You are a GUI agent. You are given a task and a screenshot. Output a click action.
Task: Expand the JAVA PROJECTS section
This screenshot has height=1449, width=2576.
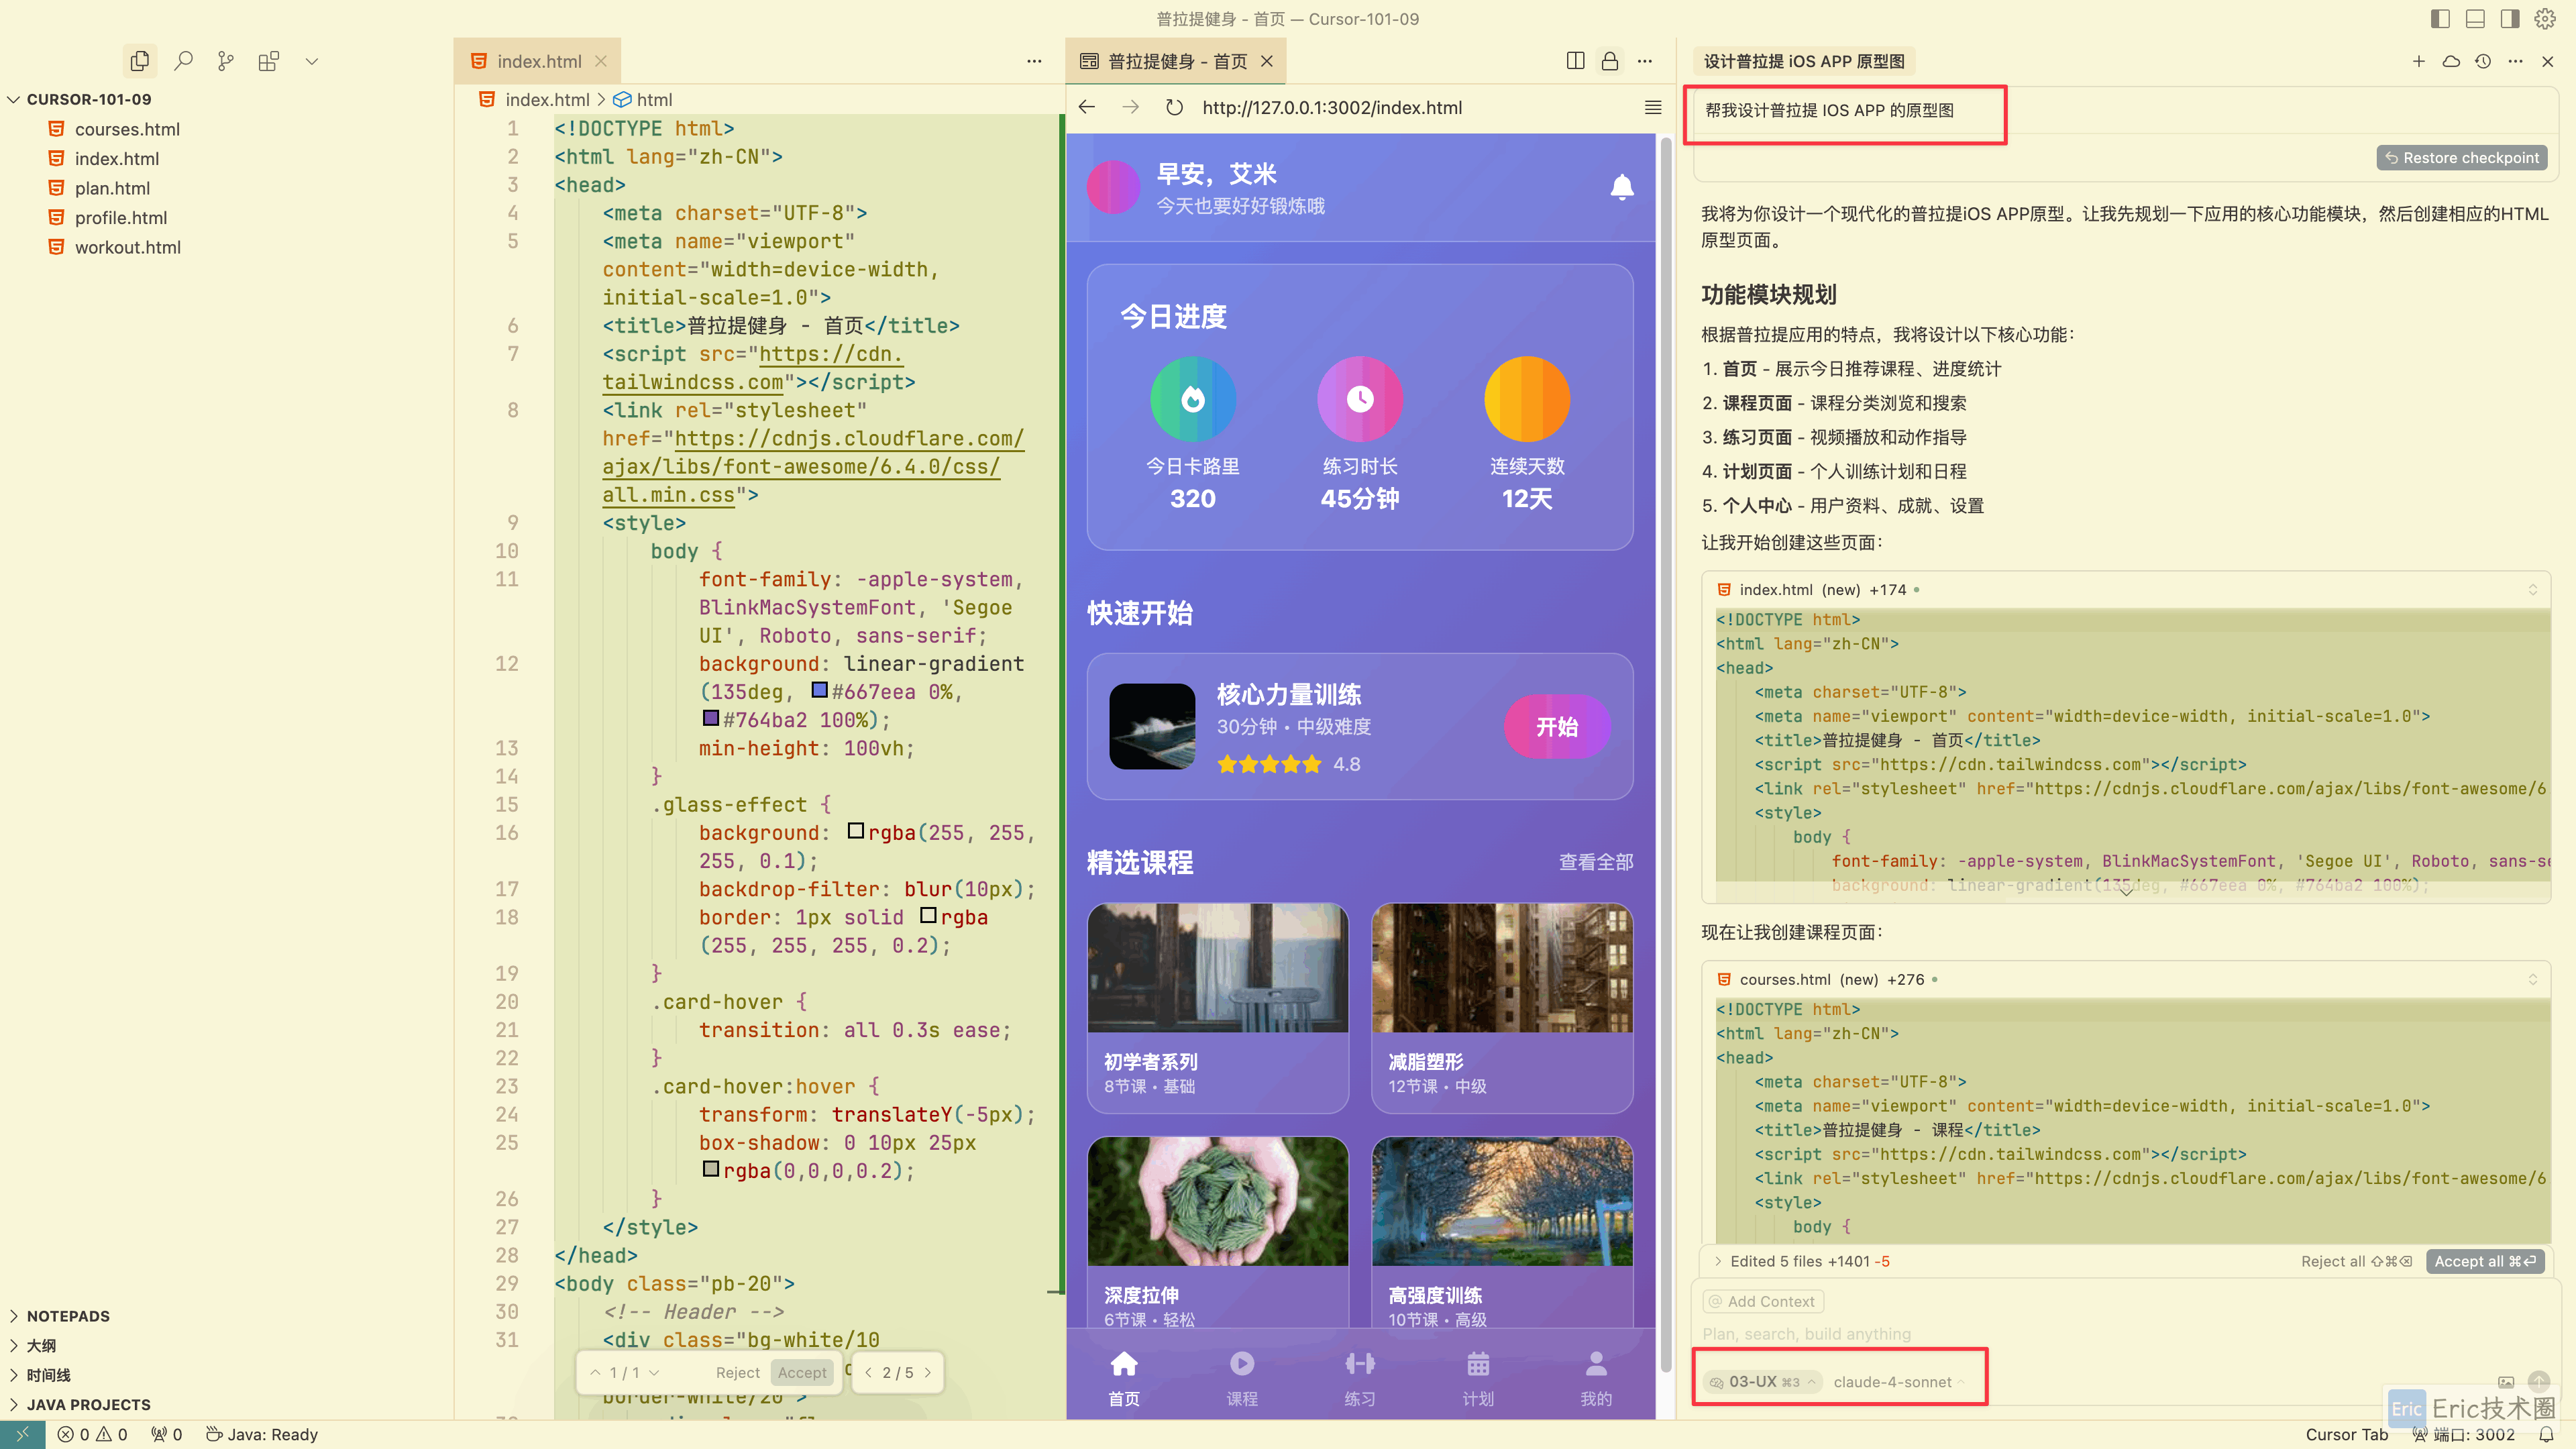(x=88, y=1404)
